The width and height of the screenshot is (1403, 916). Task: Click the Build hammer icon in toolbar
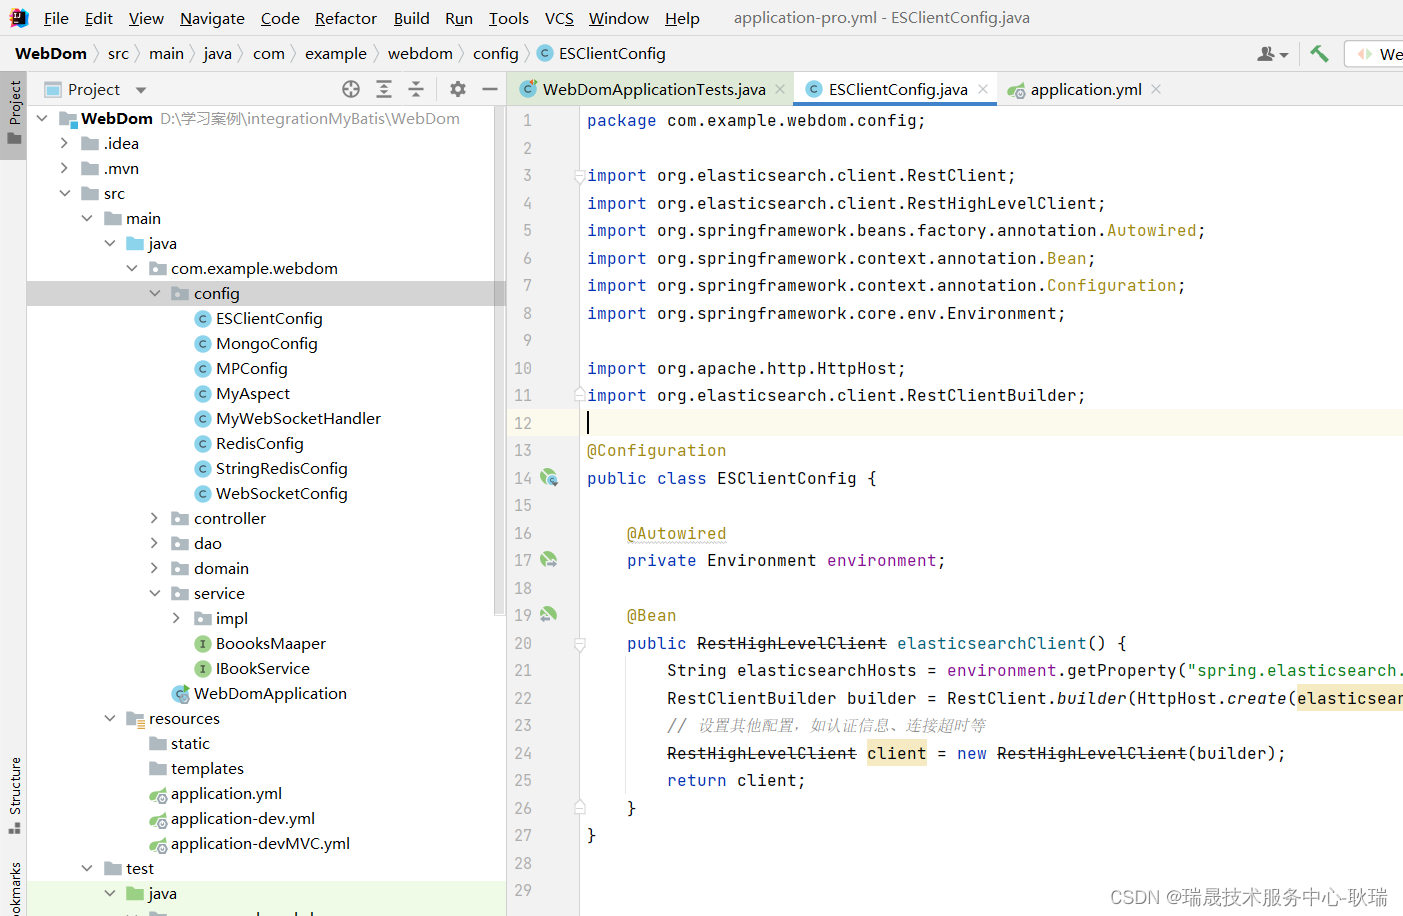coord(1319,54)
